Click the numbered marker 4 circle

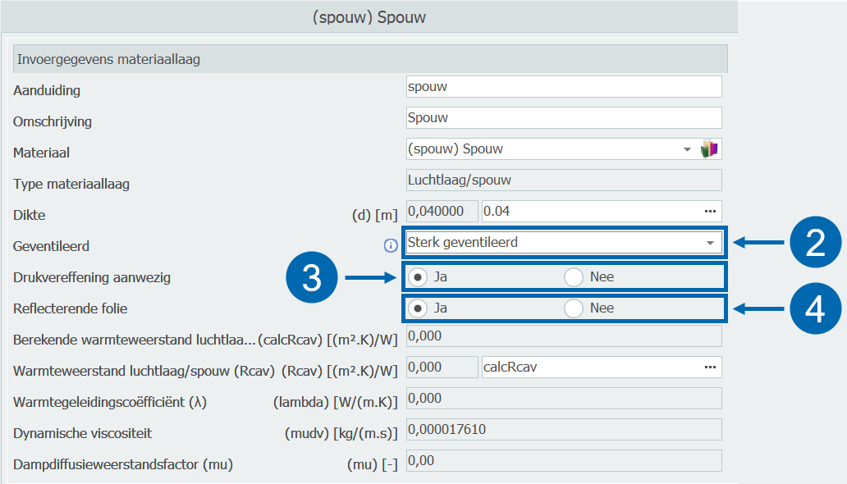point(816,308)
